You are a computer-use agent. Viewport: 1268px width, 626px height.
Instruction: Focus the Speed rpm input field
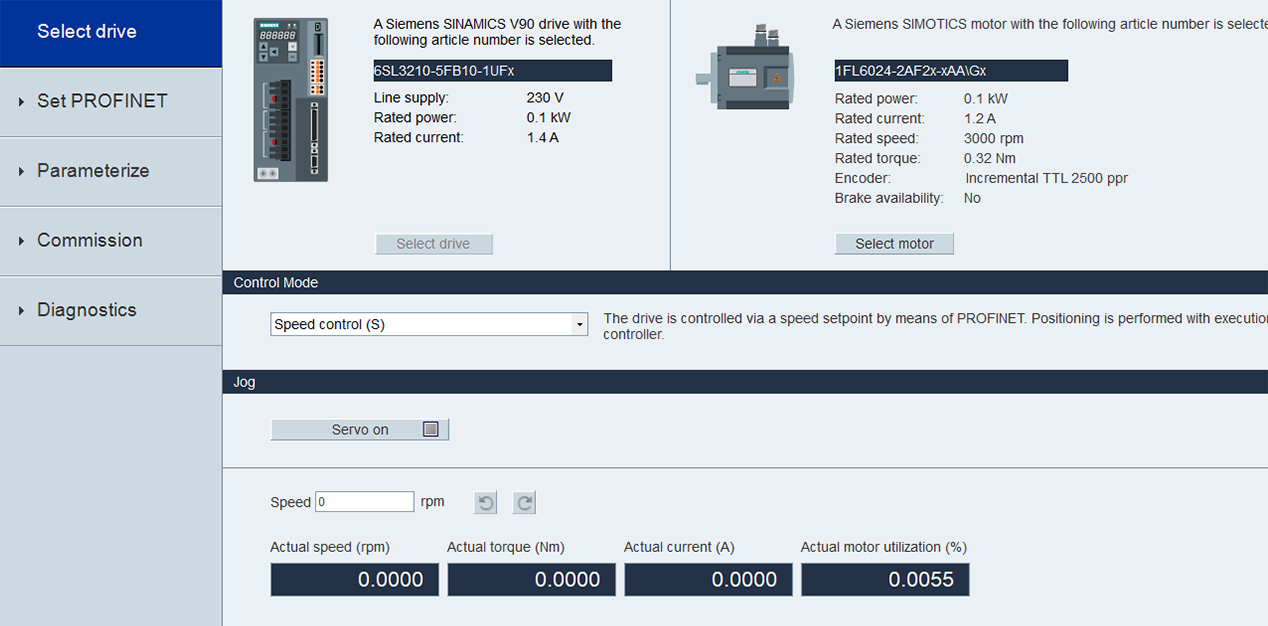click(x=365, y=502)
